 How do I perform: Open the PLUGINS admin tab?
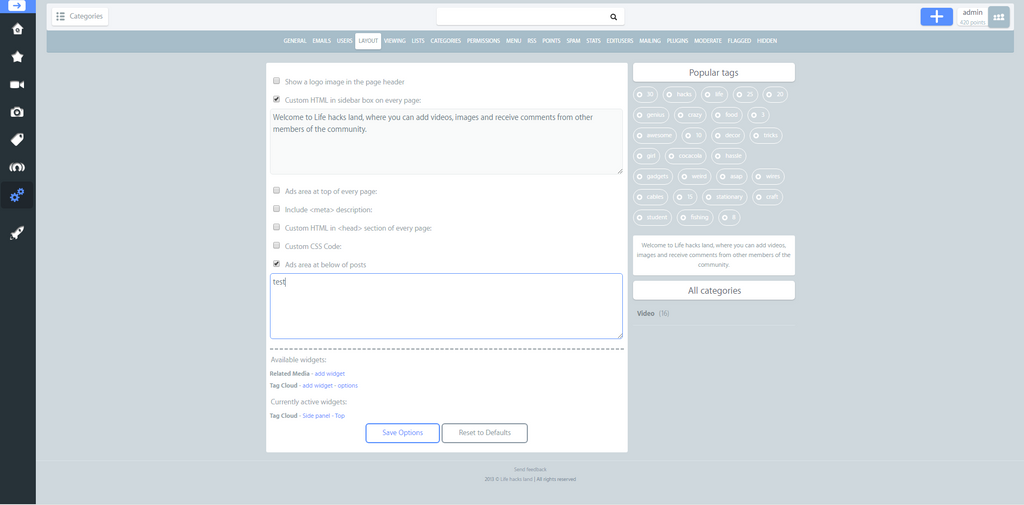tap(677, 41)
